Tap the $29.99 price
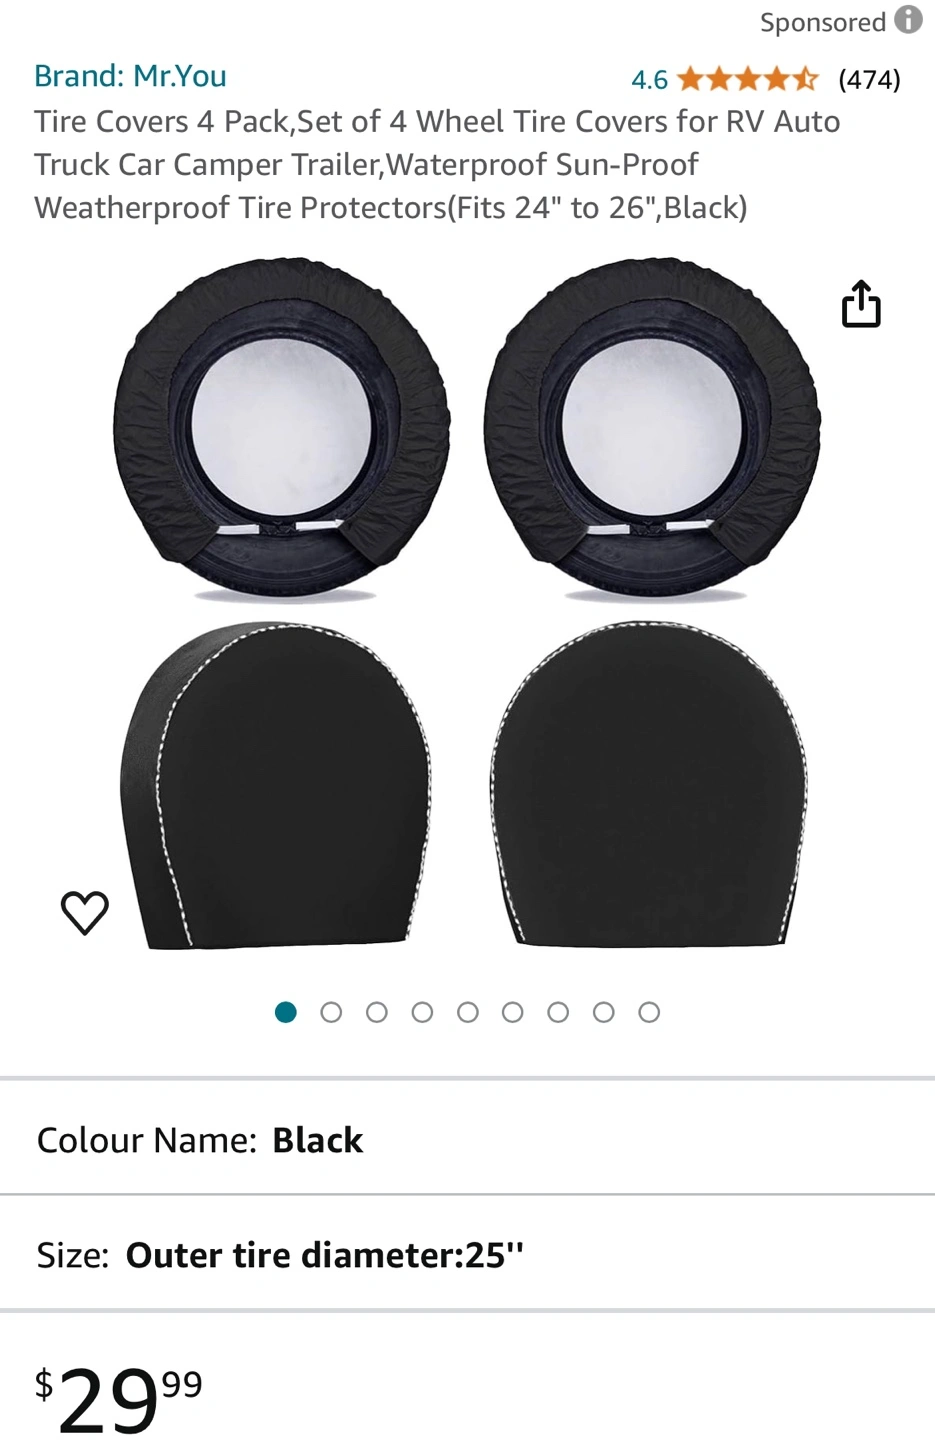This screenshot has width=935, height=1440. coord(119,1398)
